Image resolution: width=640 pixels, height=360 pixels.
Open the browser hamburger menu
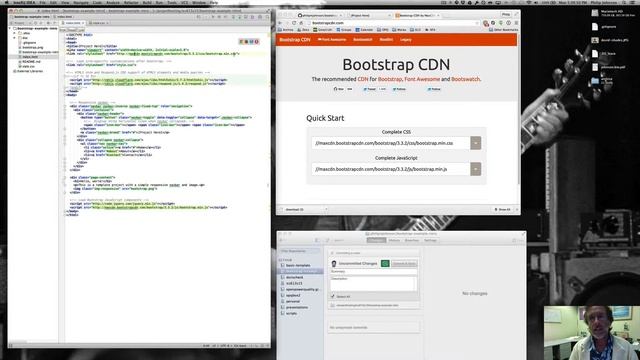click(516, 23)
